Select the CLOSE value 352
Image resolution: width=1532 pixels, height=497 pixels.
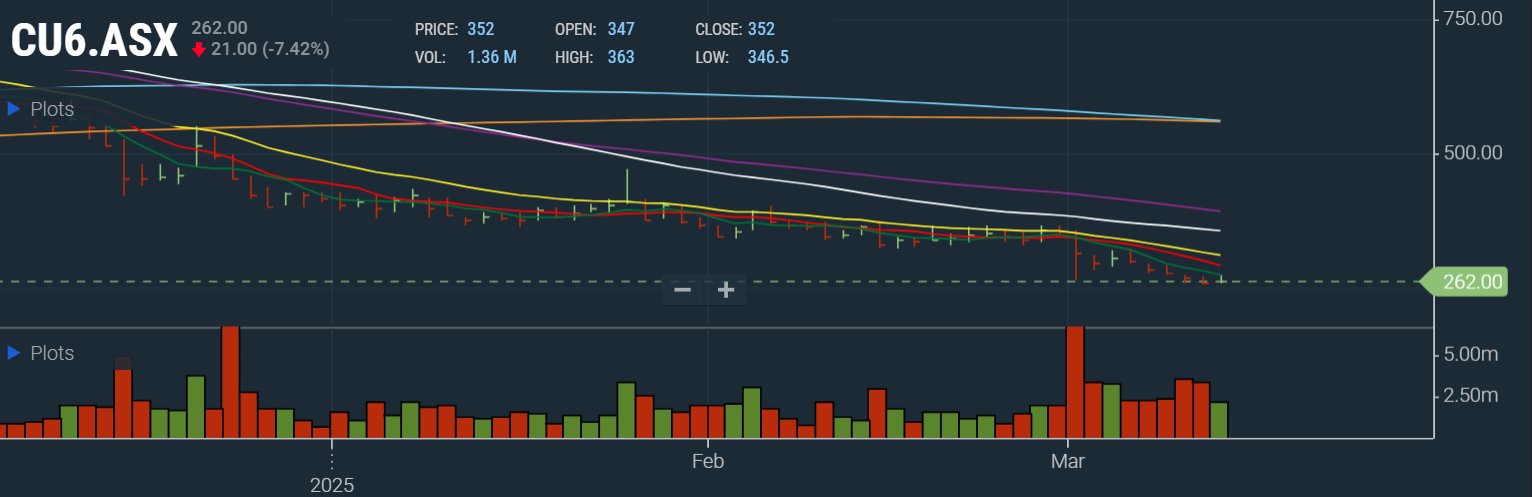pyautogui.click(x=761, y=29)
